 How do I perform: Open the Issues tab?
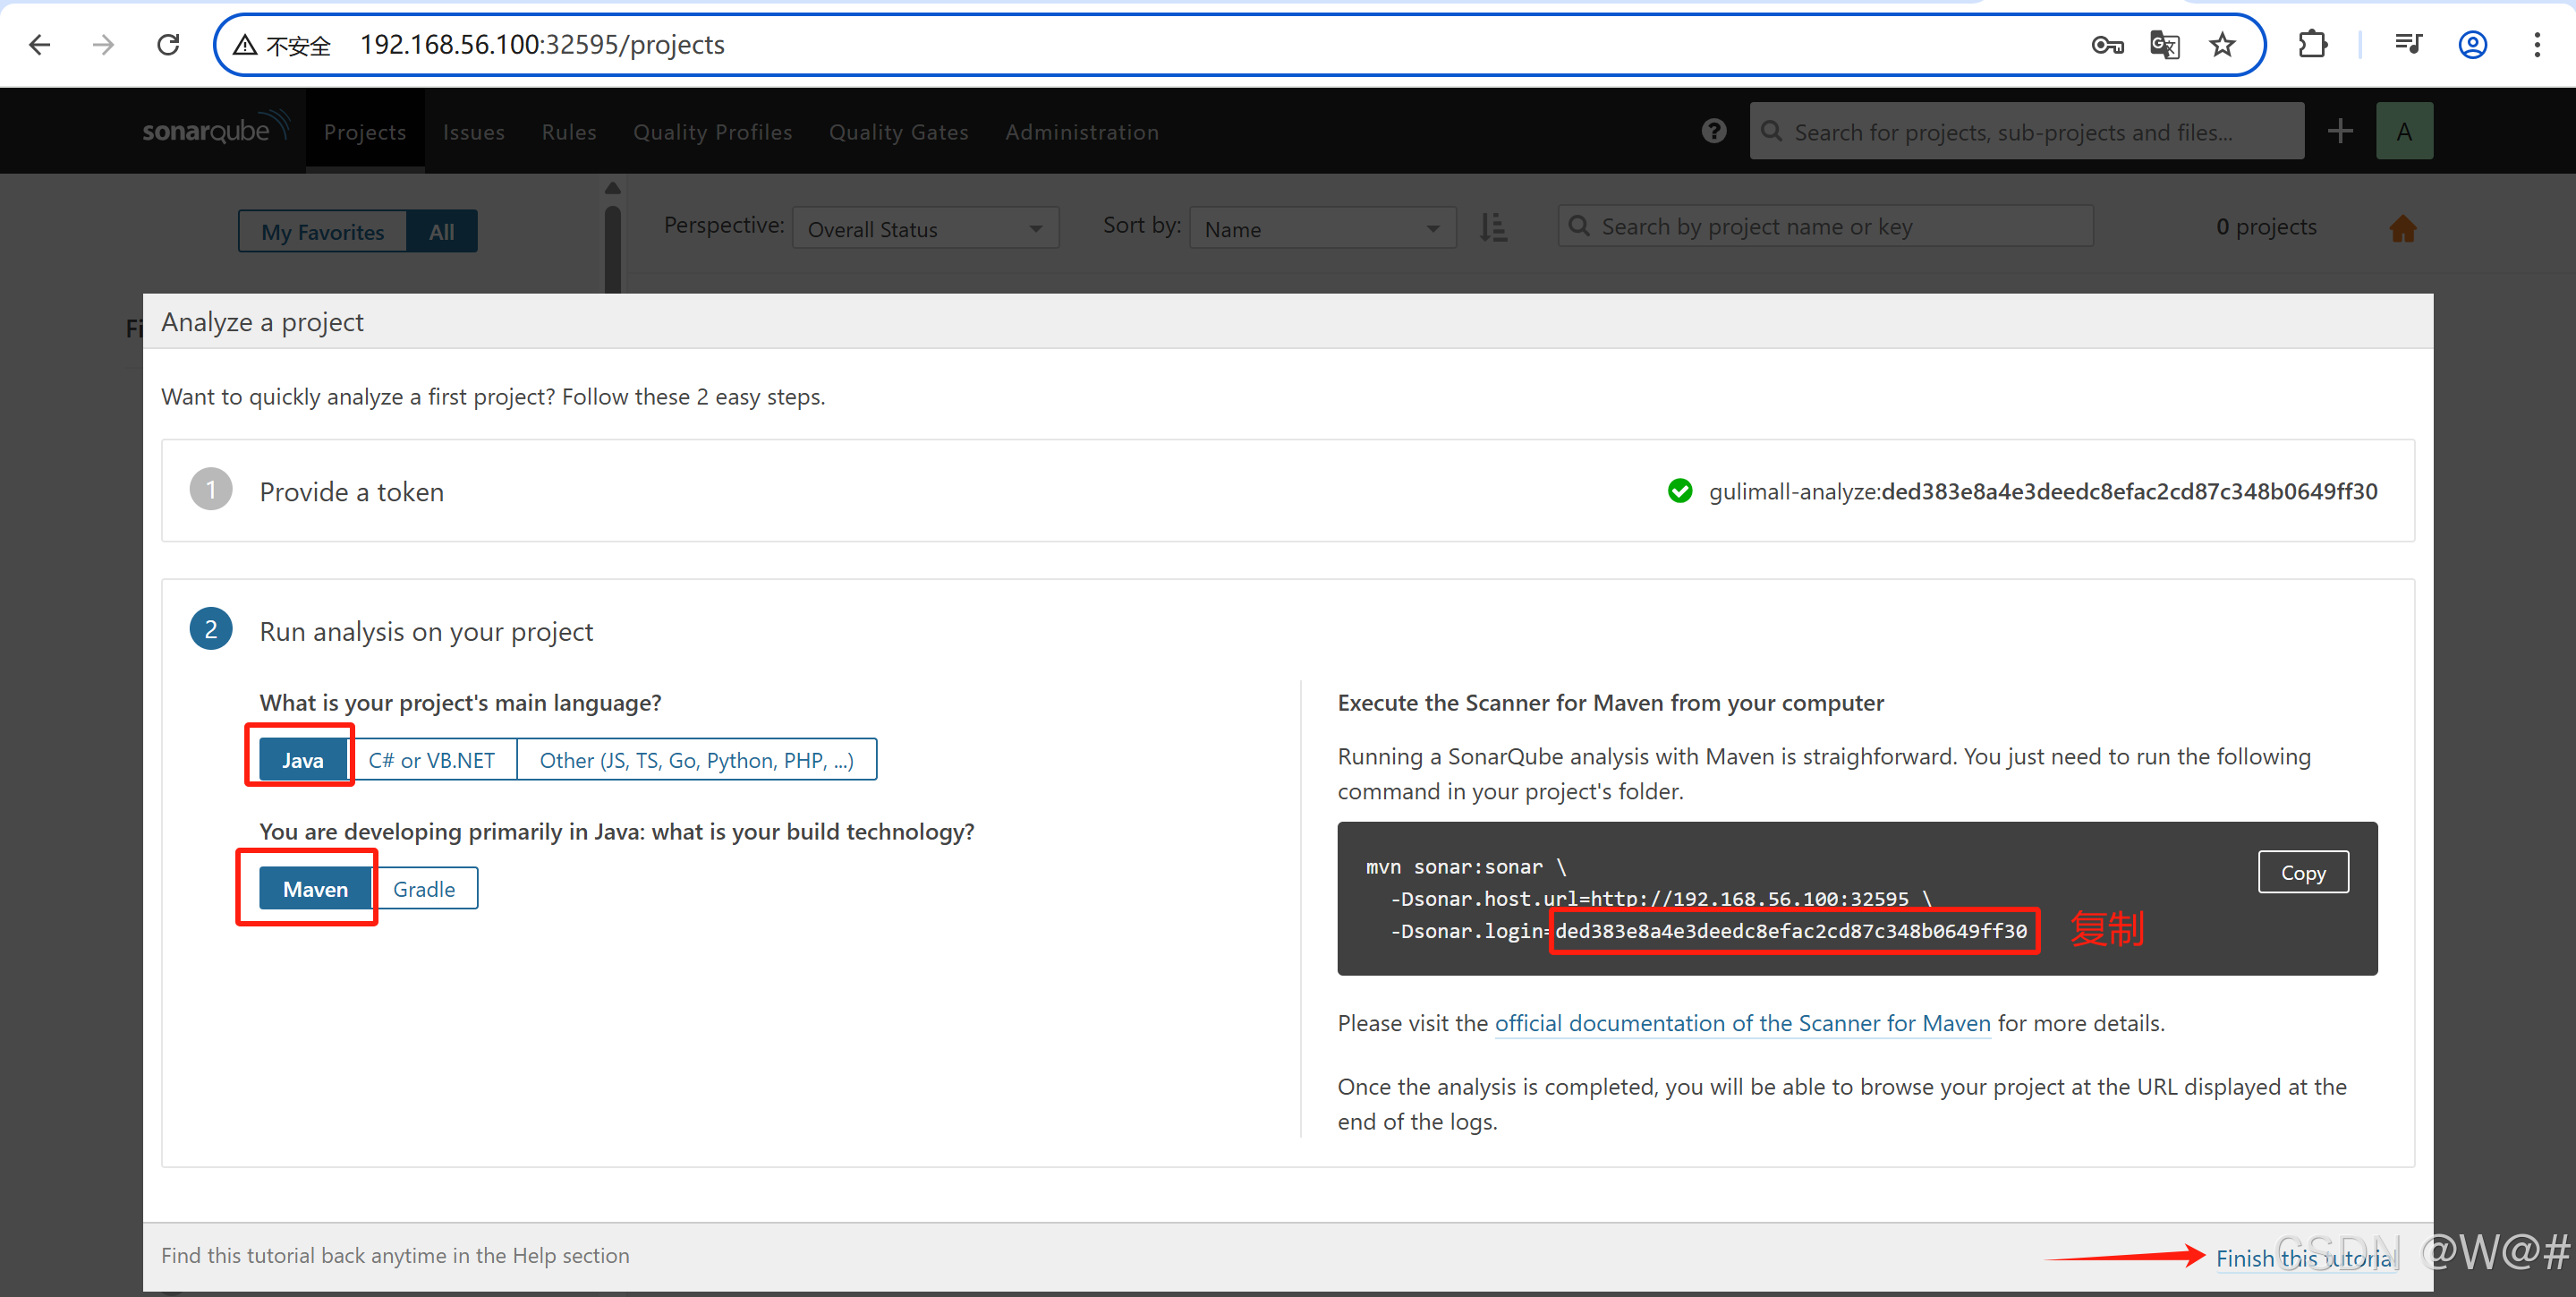(x=474, y=132)
